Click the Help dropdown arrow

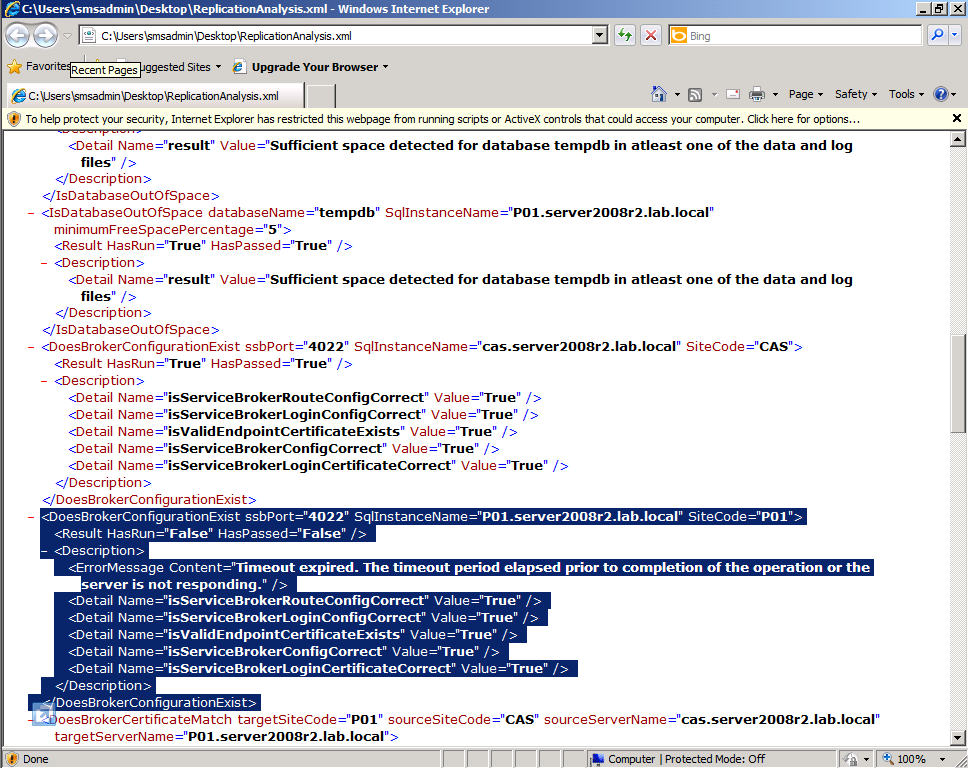point(954,94)
